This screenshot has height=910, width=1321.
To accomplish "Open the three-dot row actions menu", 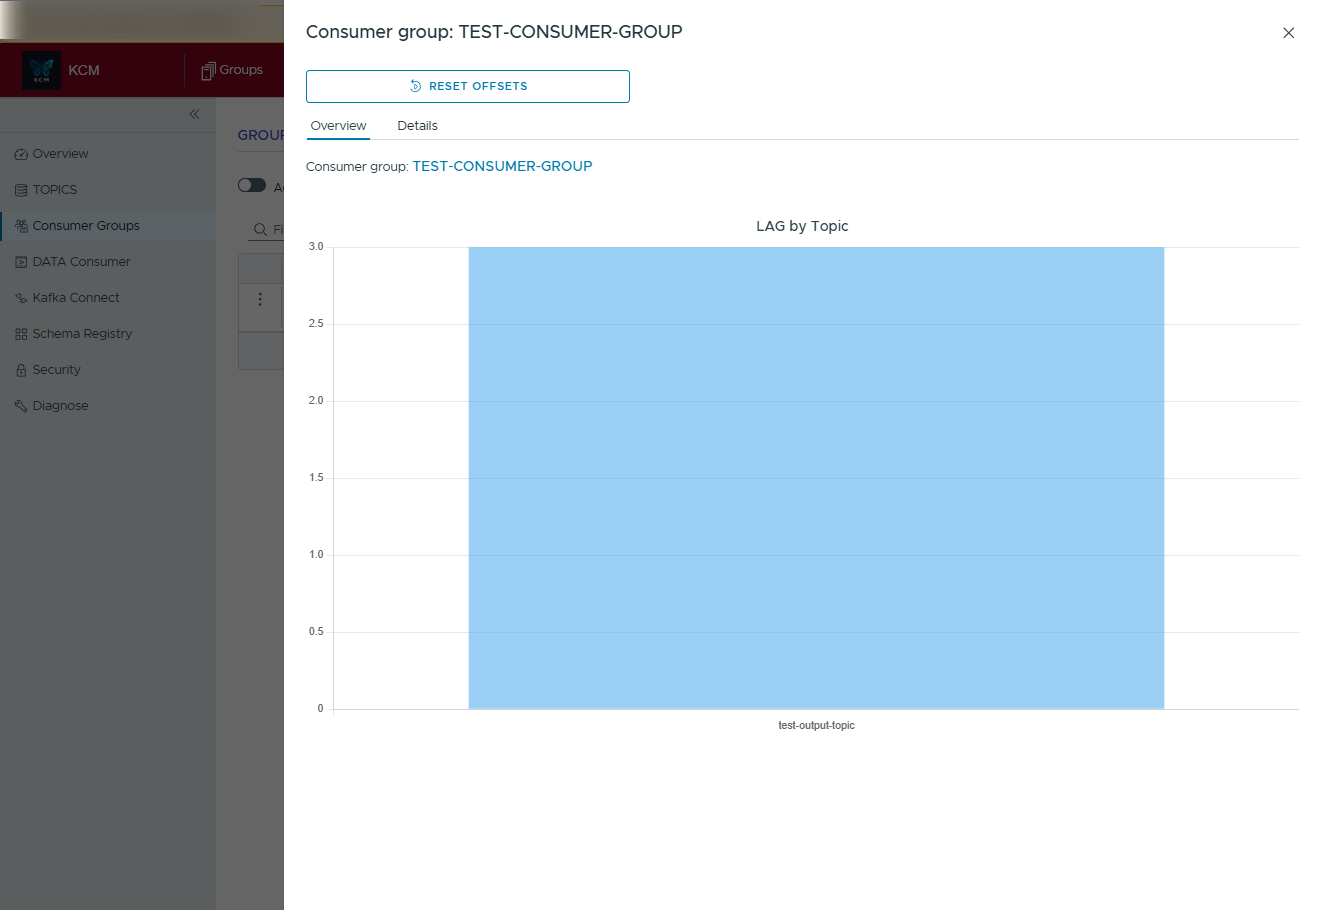I will click(260, 299).
